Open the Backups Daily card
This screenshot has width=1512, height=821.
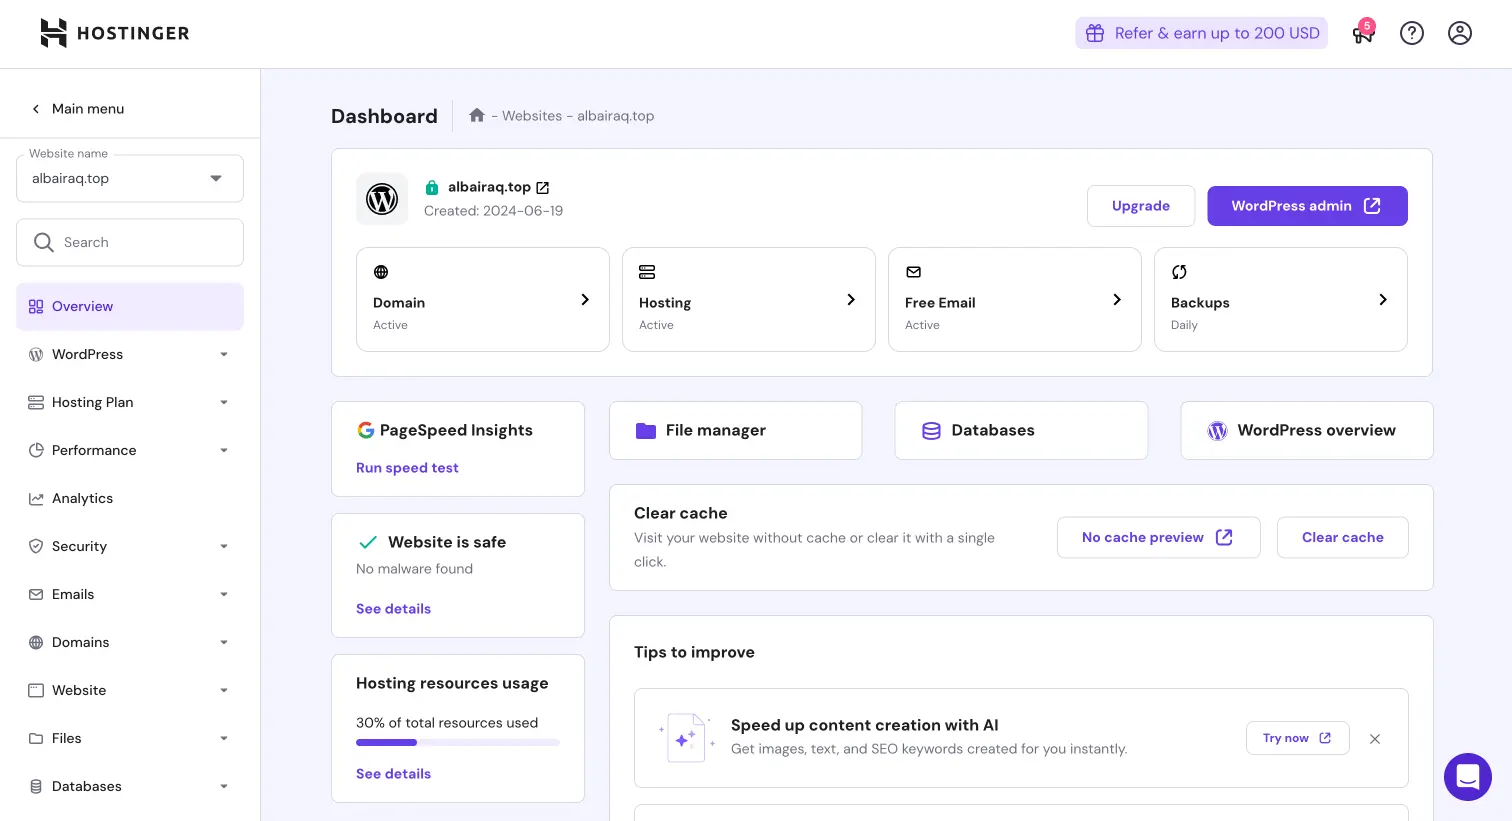1281,299
